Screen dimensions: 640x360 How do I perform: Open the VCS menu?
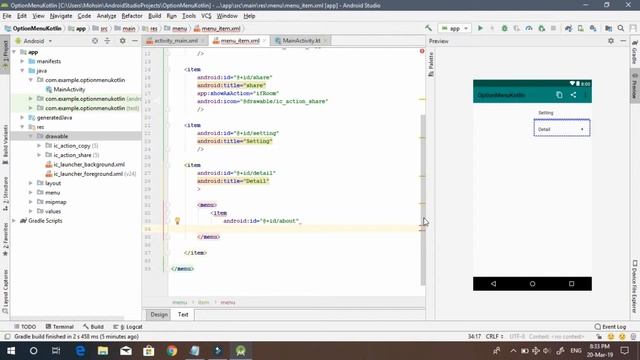[x=206, y=16]
